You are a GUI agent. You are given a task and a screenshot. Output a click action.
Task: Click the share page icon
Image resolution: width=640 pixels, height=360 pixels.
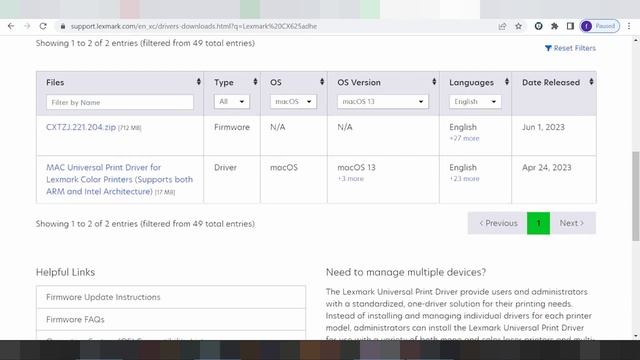(502, 26)
